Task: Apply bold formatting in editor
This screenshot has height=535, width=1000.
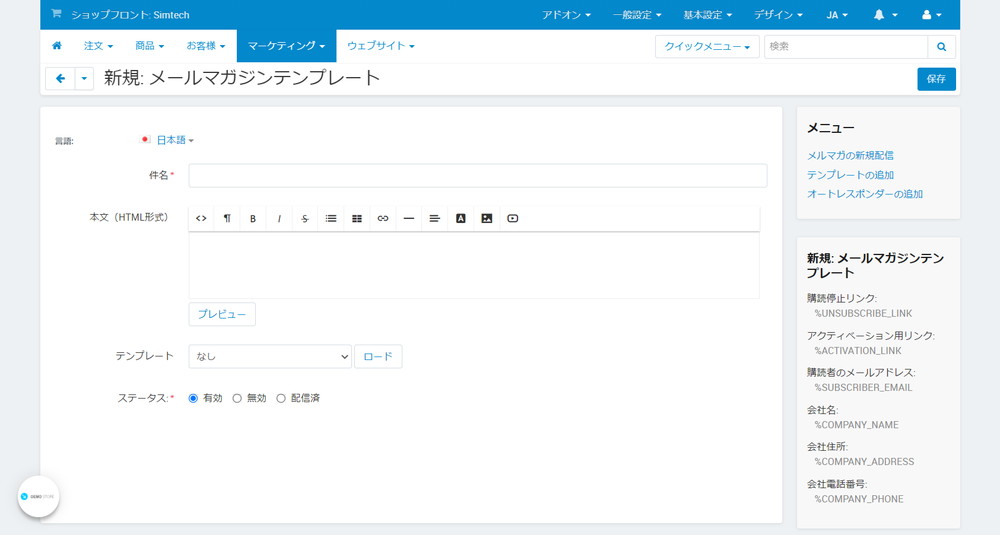Action: 253,218
